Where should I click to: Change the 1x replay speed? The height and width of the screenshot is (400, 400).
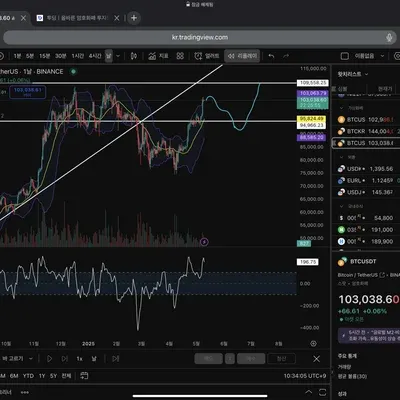79,359
